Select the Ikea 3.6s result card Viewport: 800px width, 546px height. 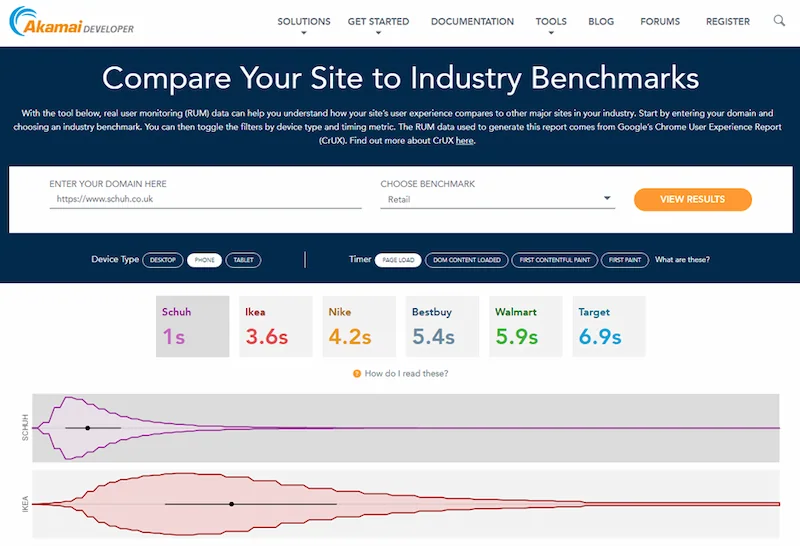point(276,326)
